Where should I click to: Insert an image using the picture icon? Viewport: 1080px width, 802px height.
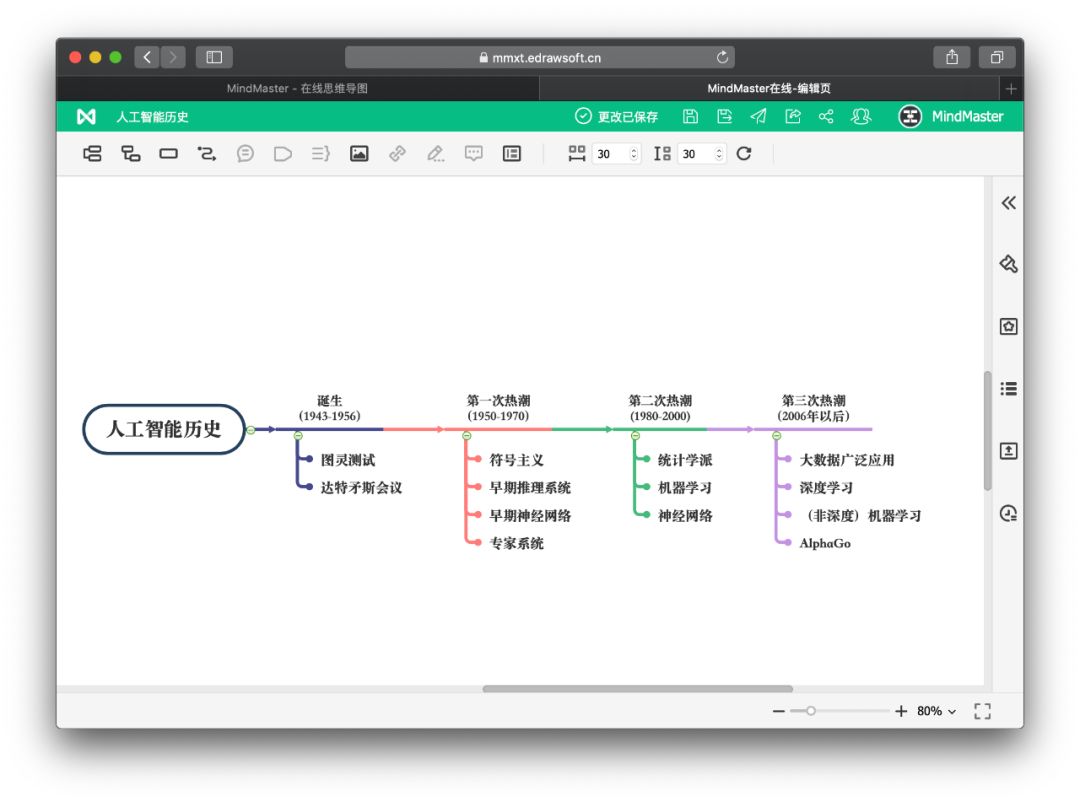click(359, 154)
